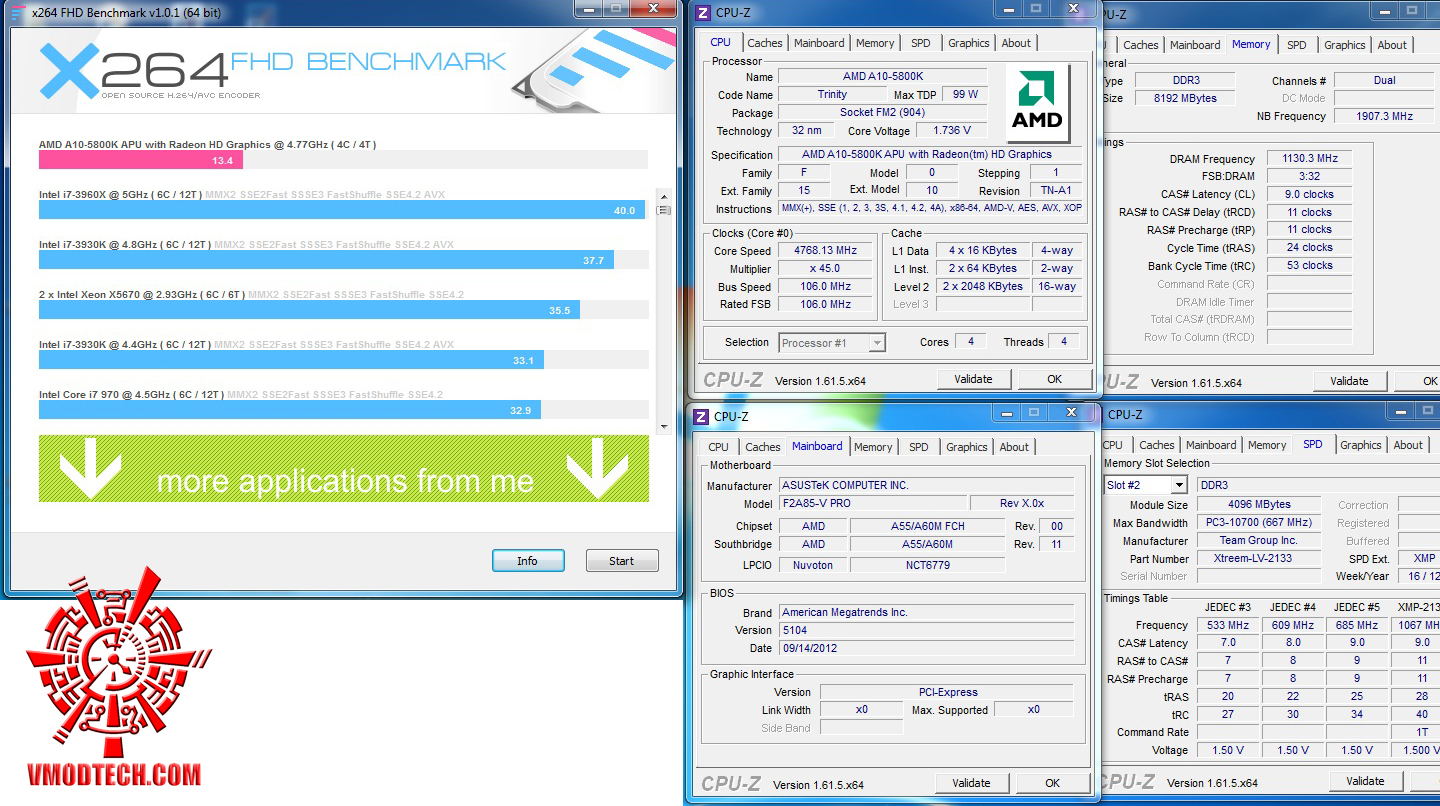
Task: Select Graphics tab in the CPU-Z Mainboard window
Action: pos(967,447)
